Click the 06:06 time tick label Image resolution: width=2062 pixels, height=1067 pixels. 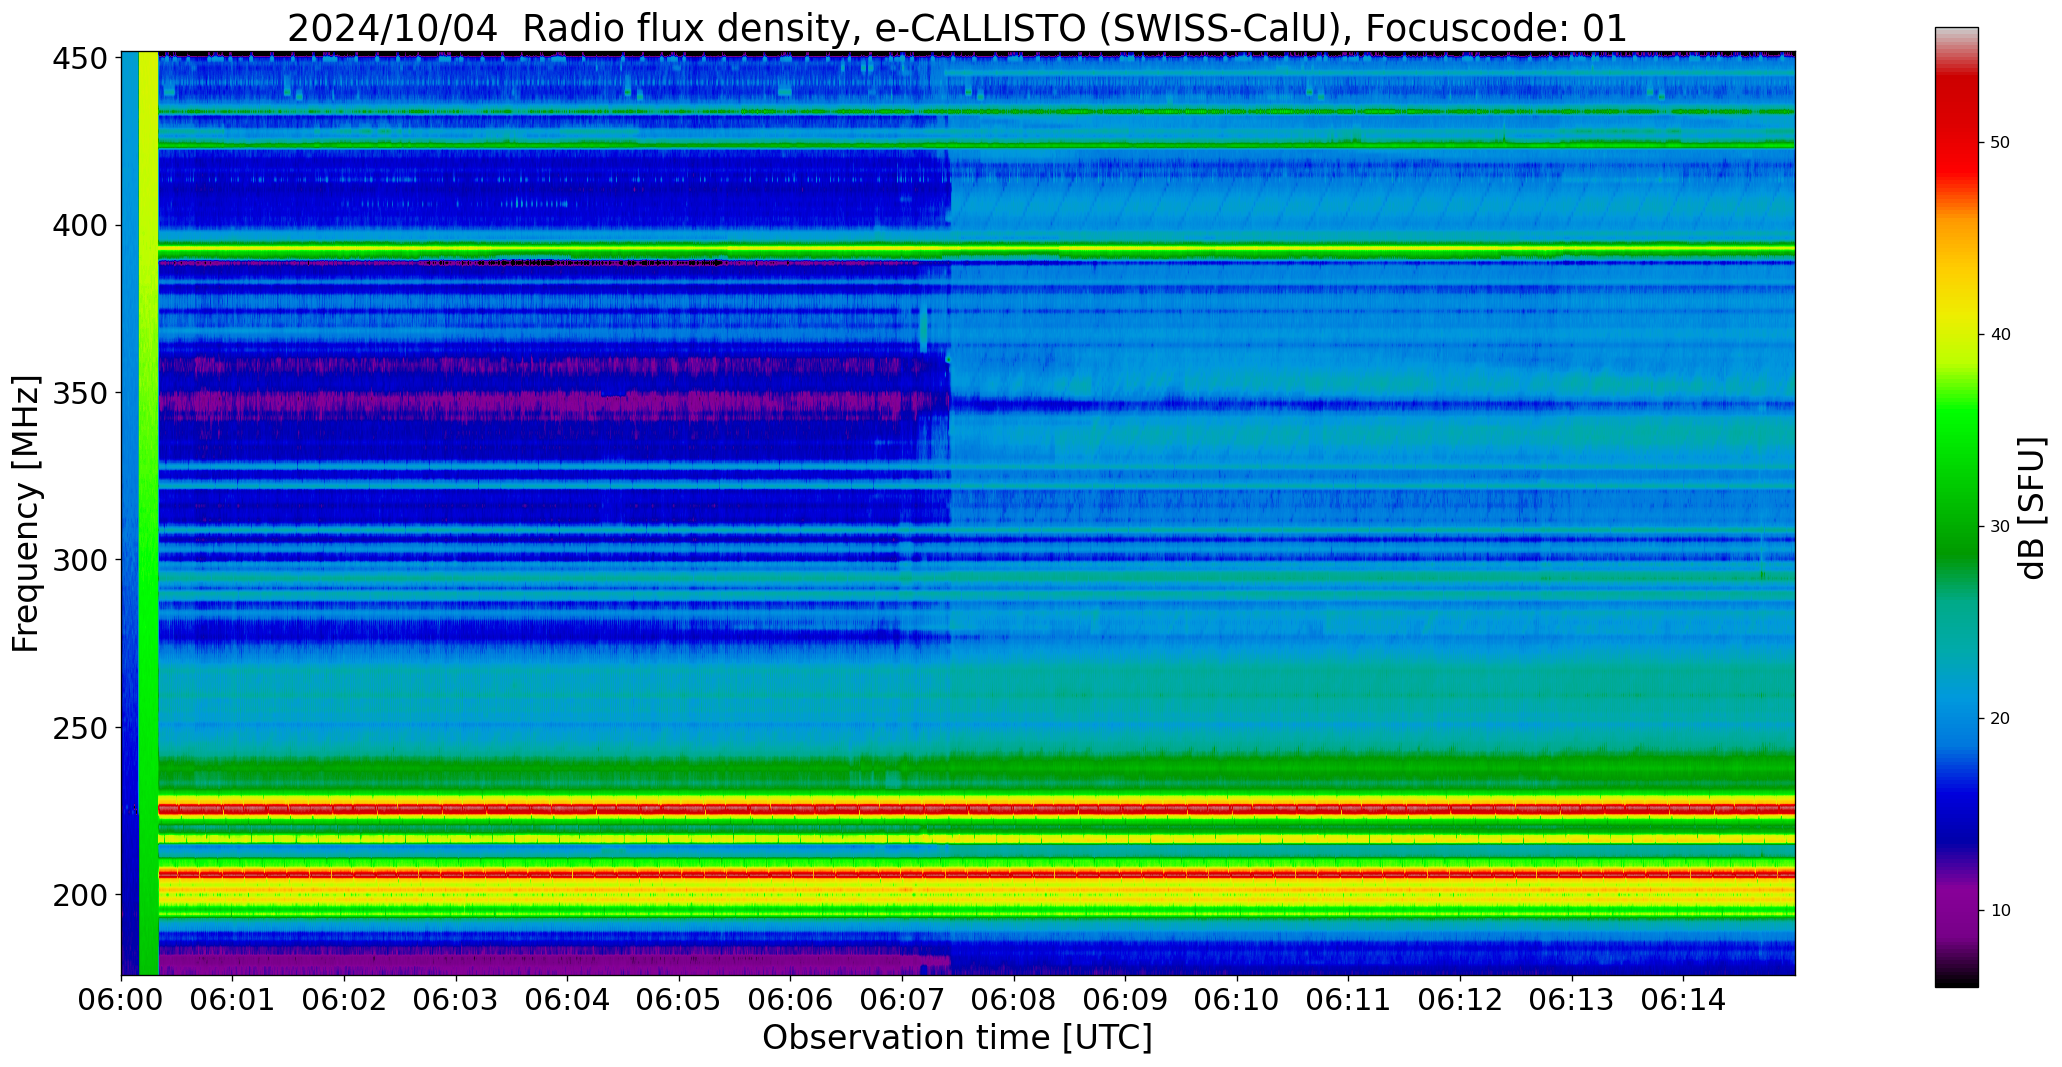pos(791,1000)
